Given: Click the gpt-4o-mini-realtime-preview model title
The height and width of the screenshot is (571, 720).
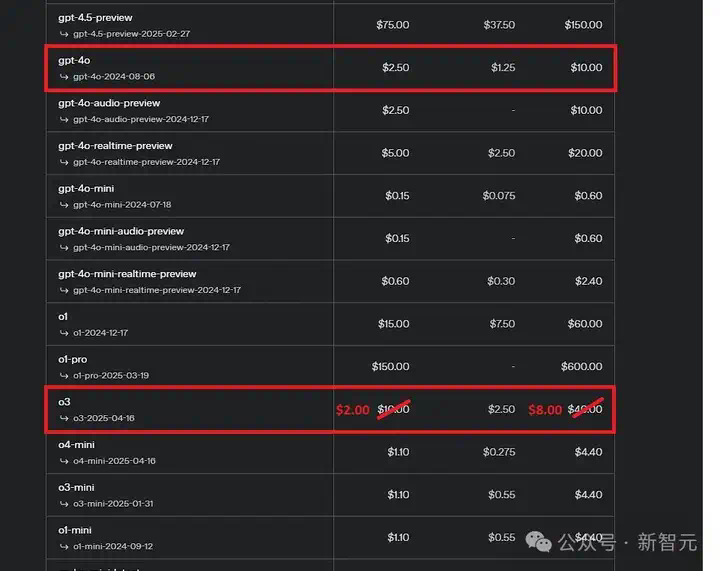Looking at the screenshot, I should point(127,274).
